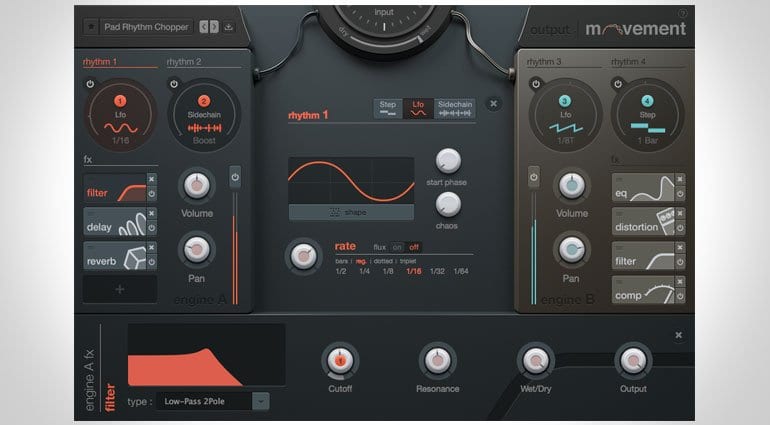Toggle engine A power button
Screen dimensions: 770x425
pos(235,177)
